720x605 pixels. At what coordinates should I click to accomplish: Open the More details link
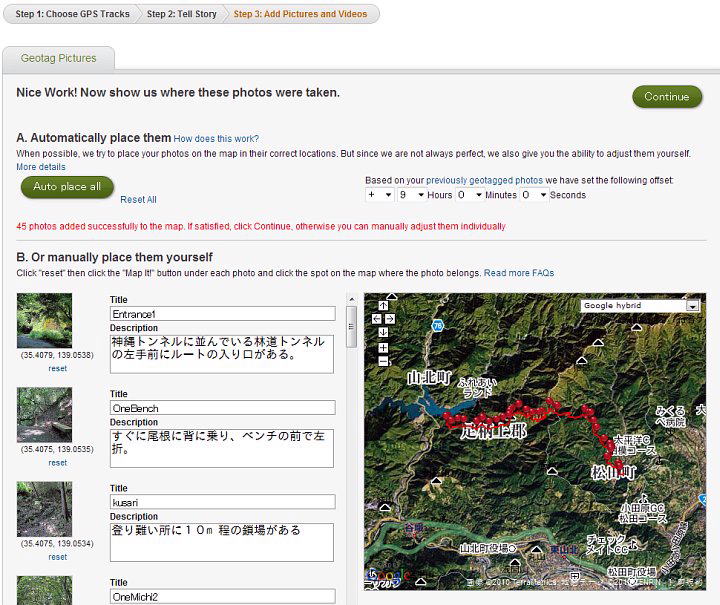[x=41, y=167]
